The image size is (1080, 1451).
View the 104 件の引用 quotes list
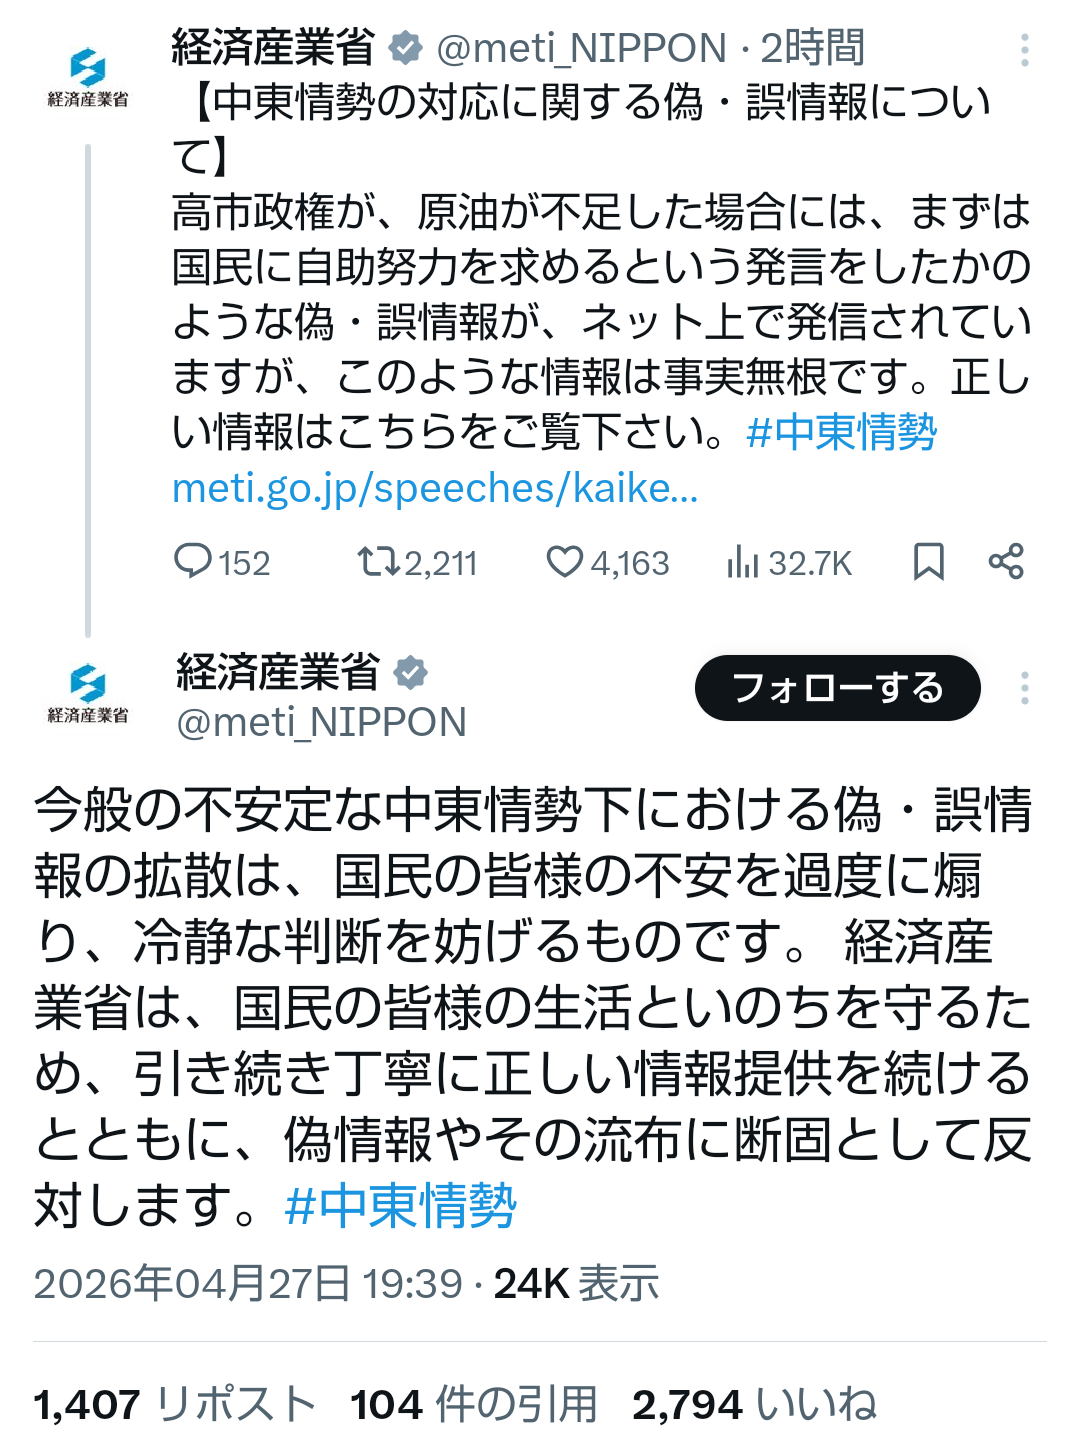pyautogui.click(x=474, y=1405)
